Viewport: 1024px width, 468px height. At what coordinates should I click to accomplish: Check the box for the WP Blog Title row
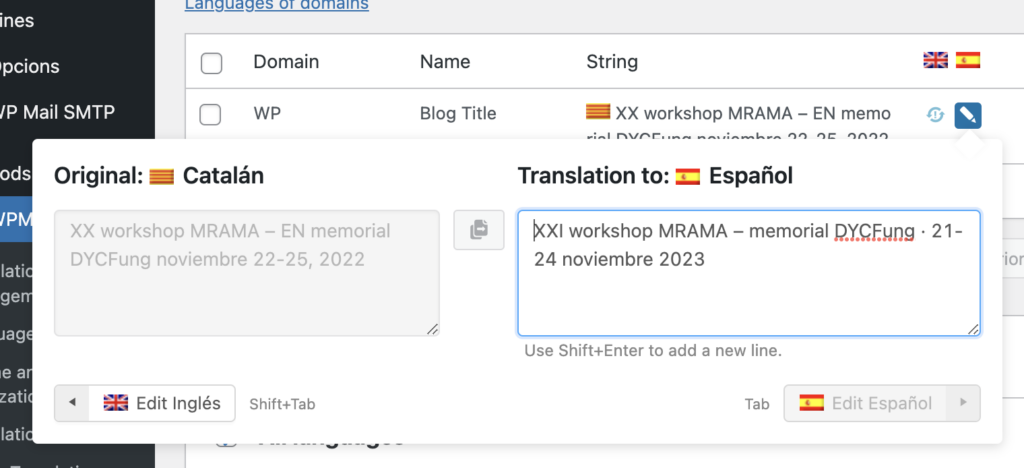click(x=211, y=115)
